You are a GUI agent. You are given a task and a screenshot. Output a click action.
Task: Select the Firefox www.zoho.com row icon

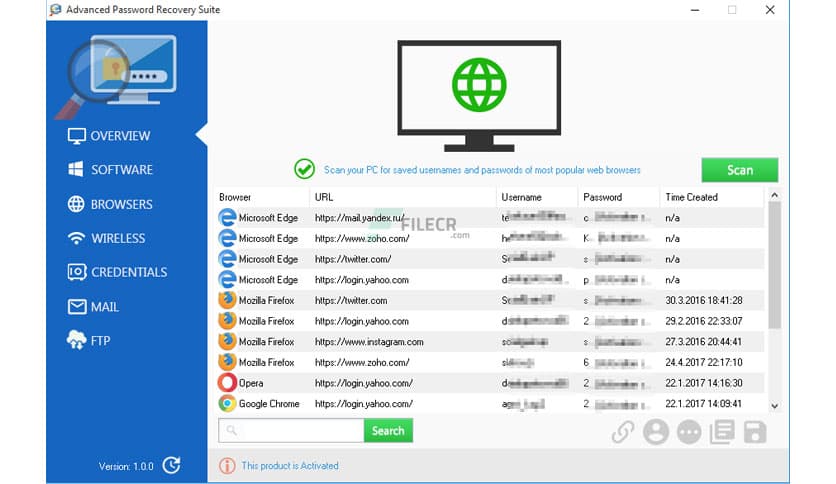(x=227, y=362)
